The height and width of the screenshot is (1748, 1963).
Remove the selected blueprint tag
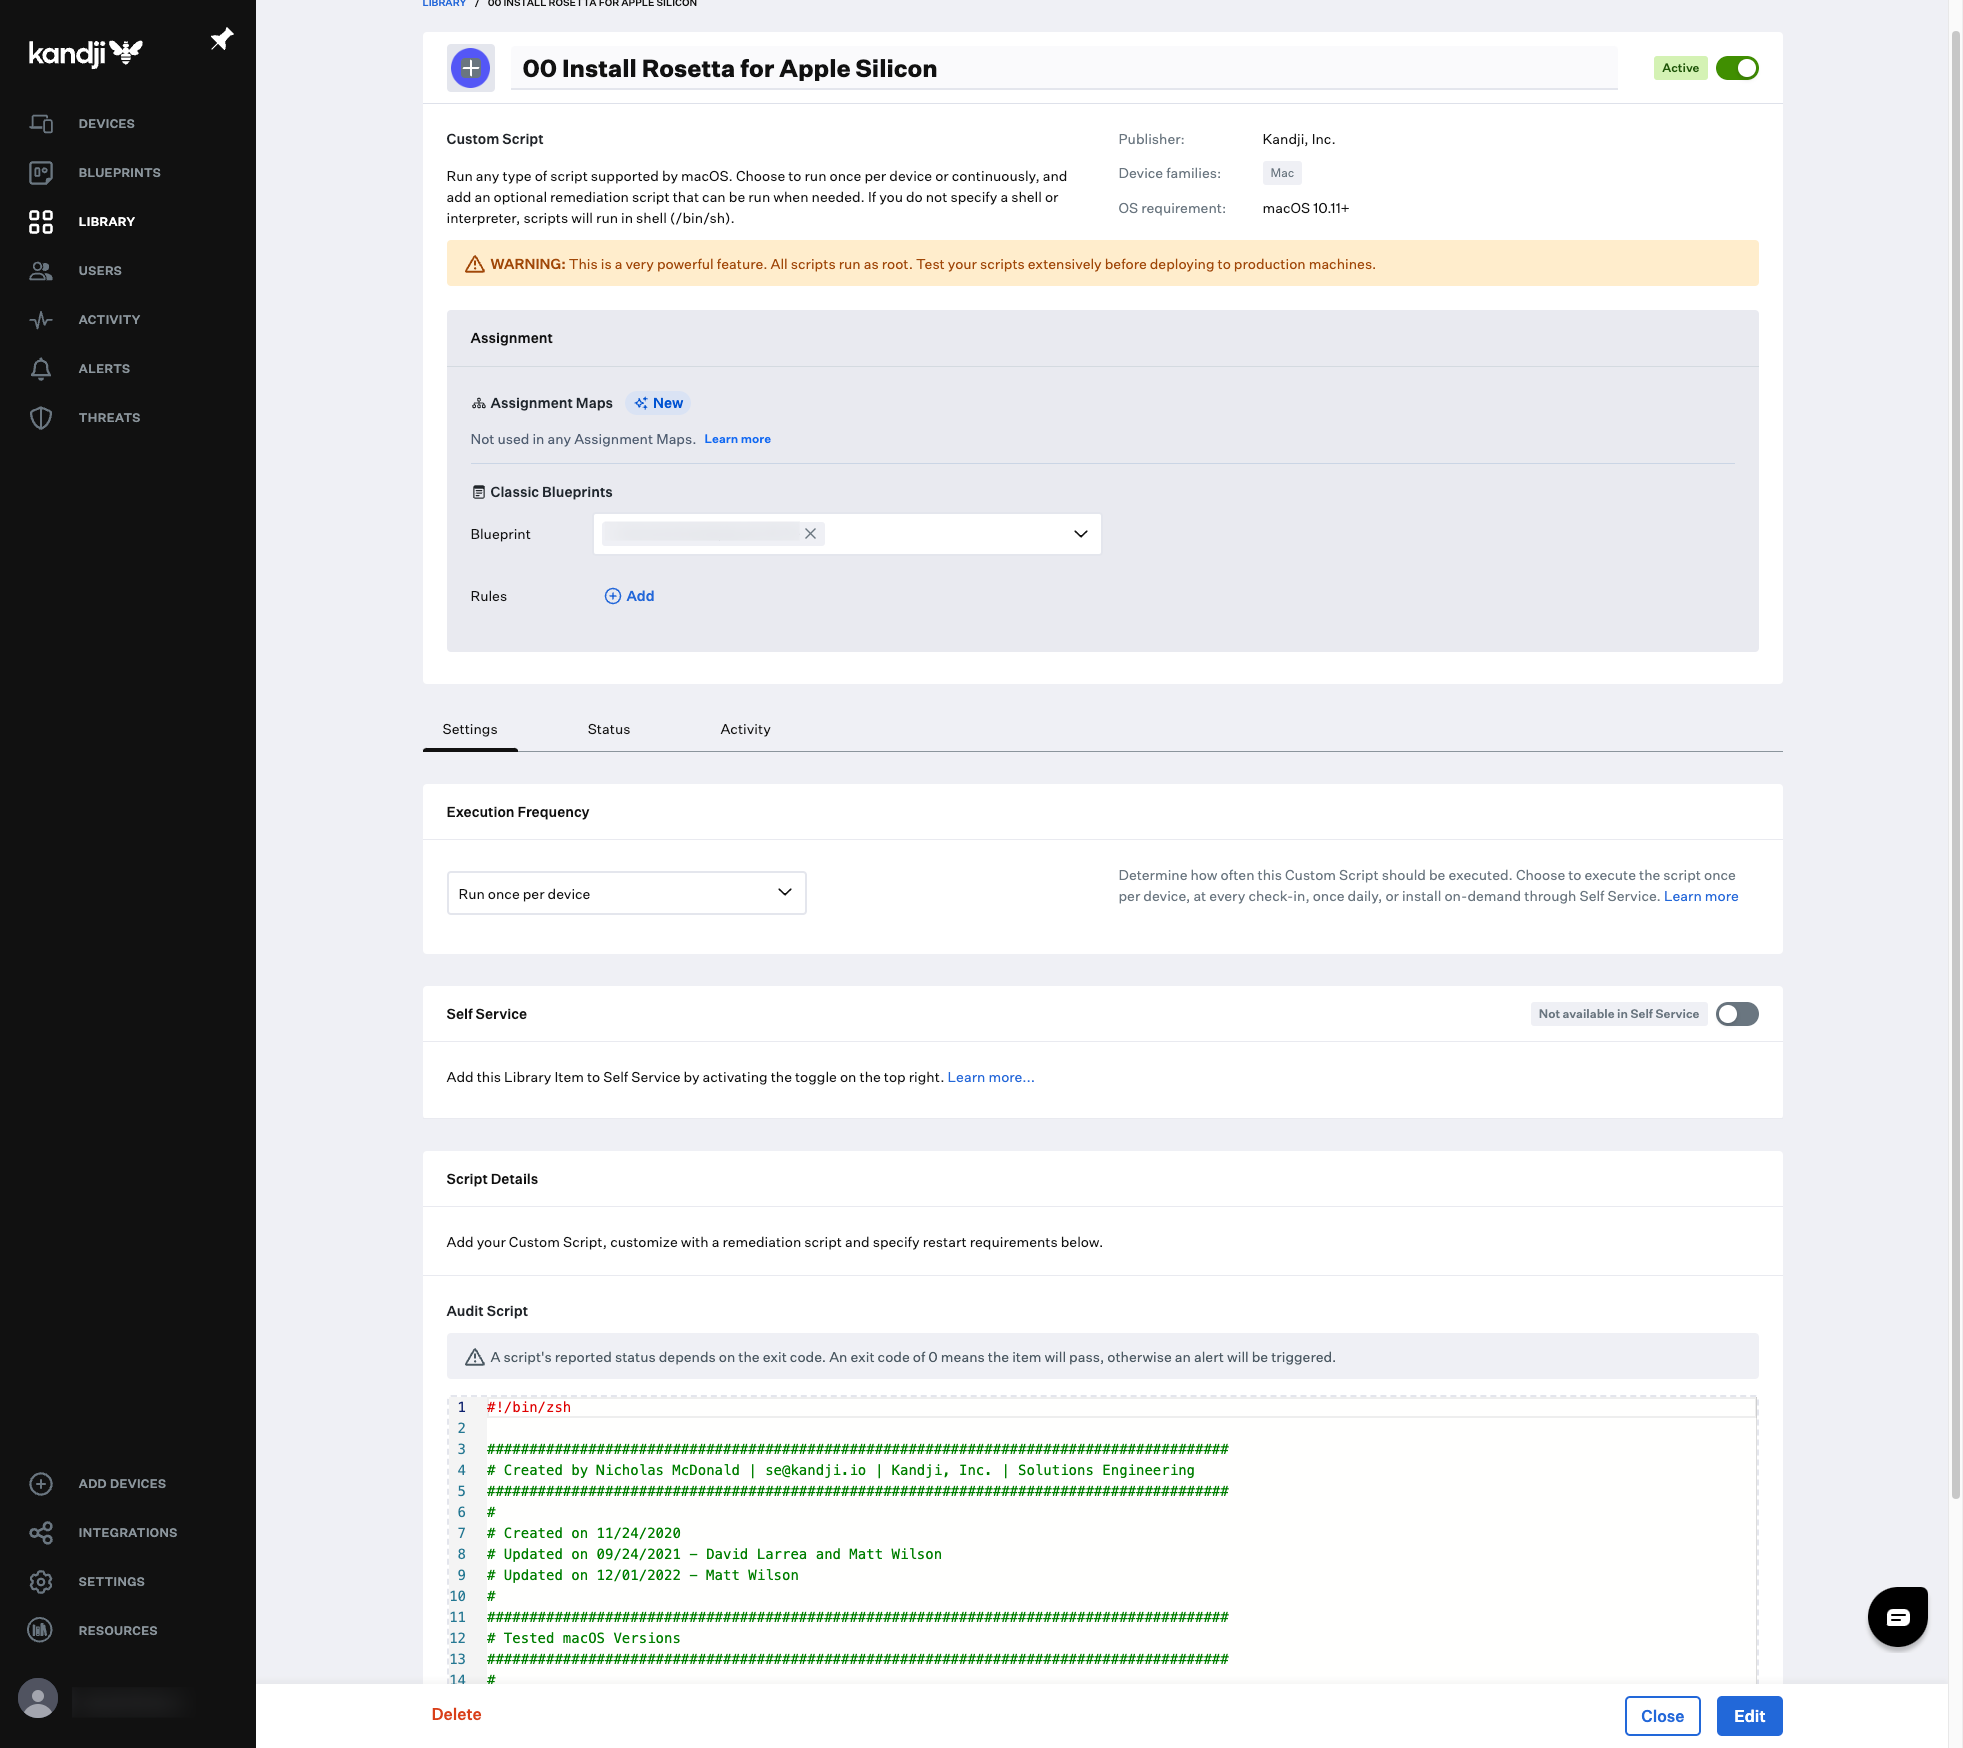pos(811,534)
